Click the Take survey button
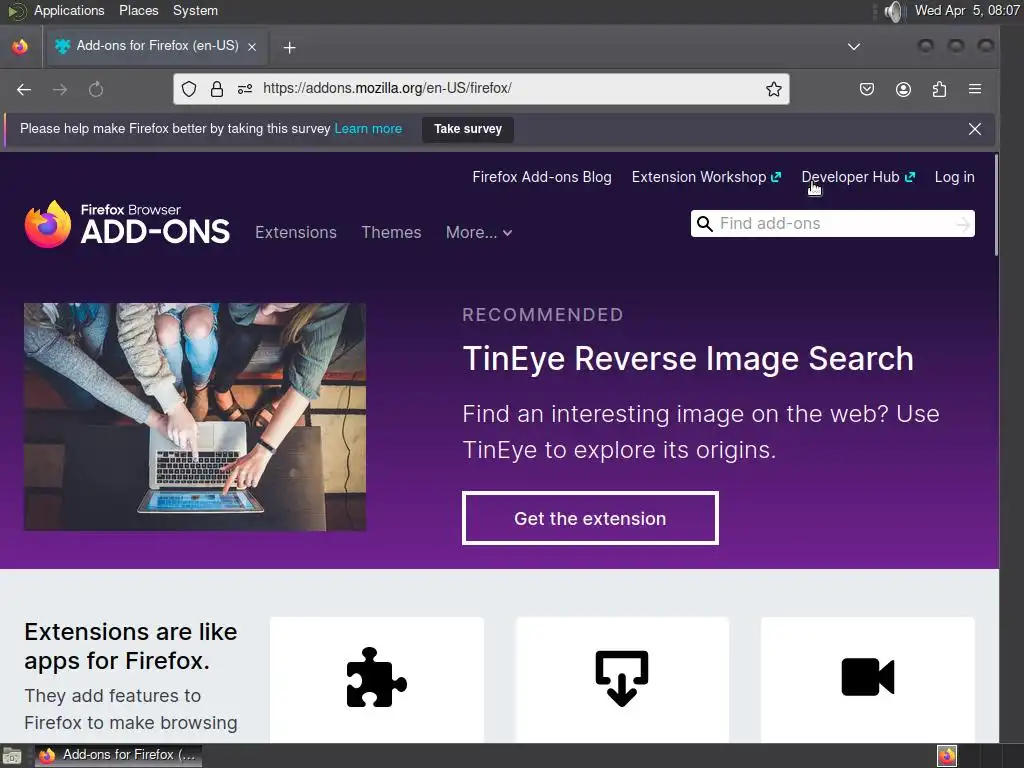The width and height of the screenshot is (1024, 768). 468,129
